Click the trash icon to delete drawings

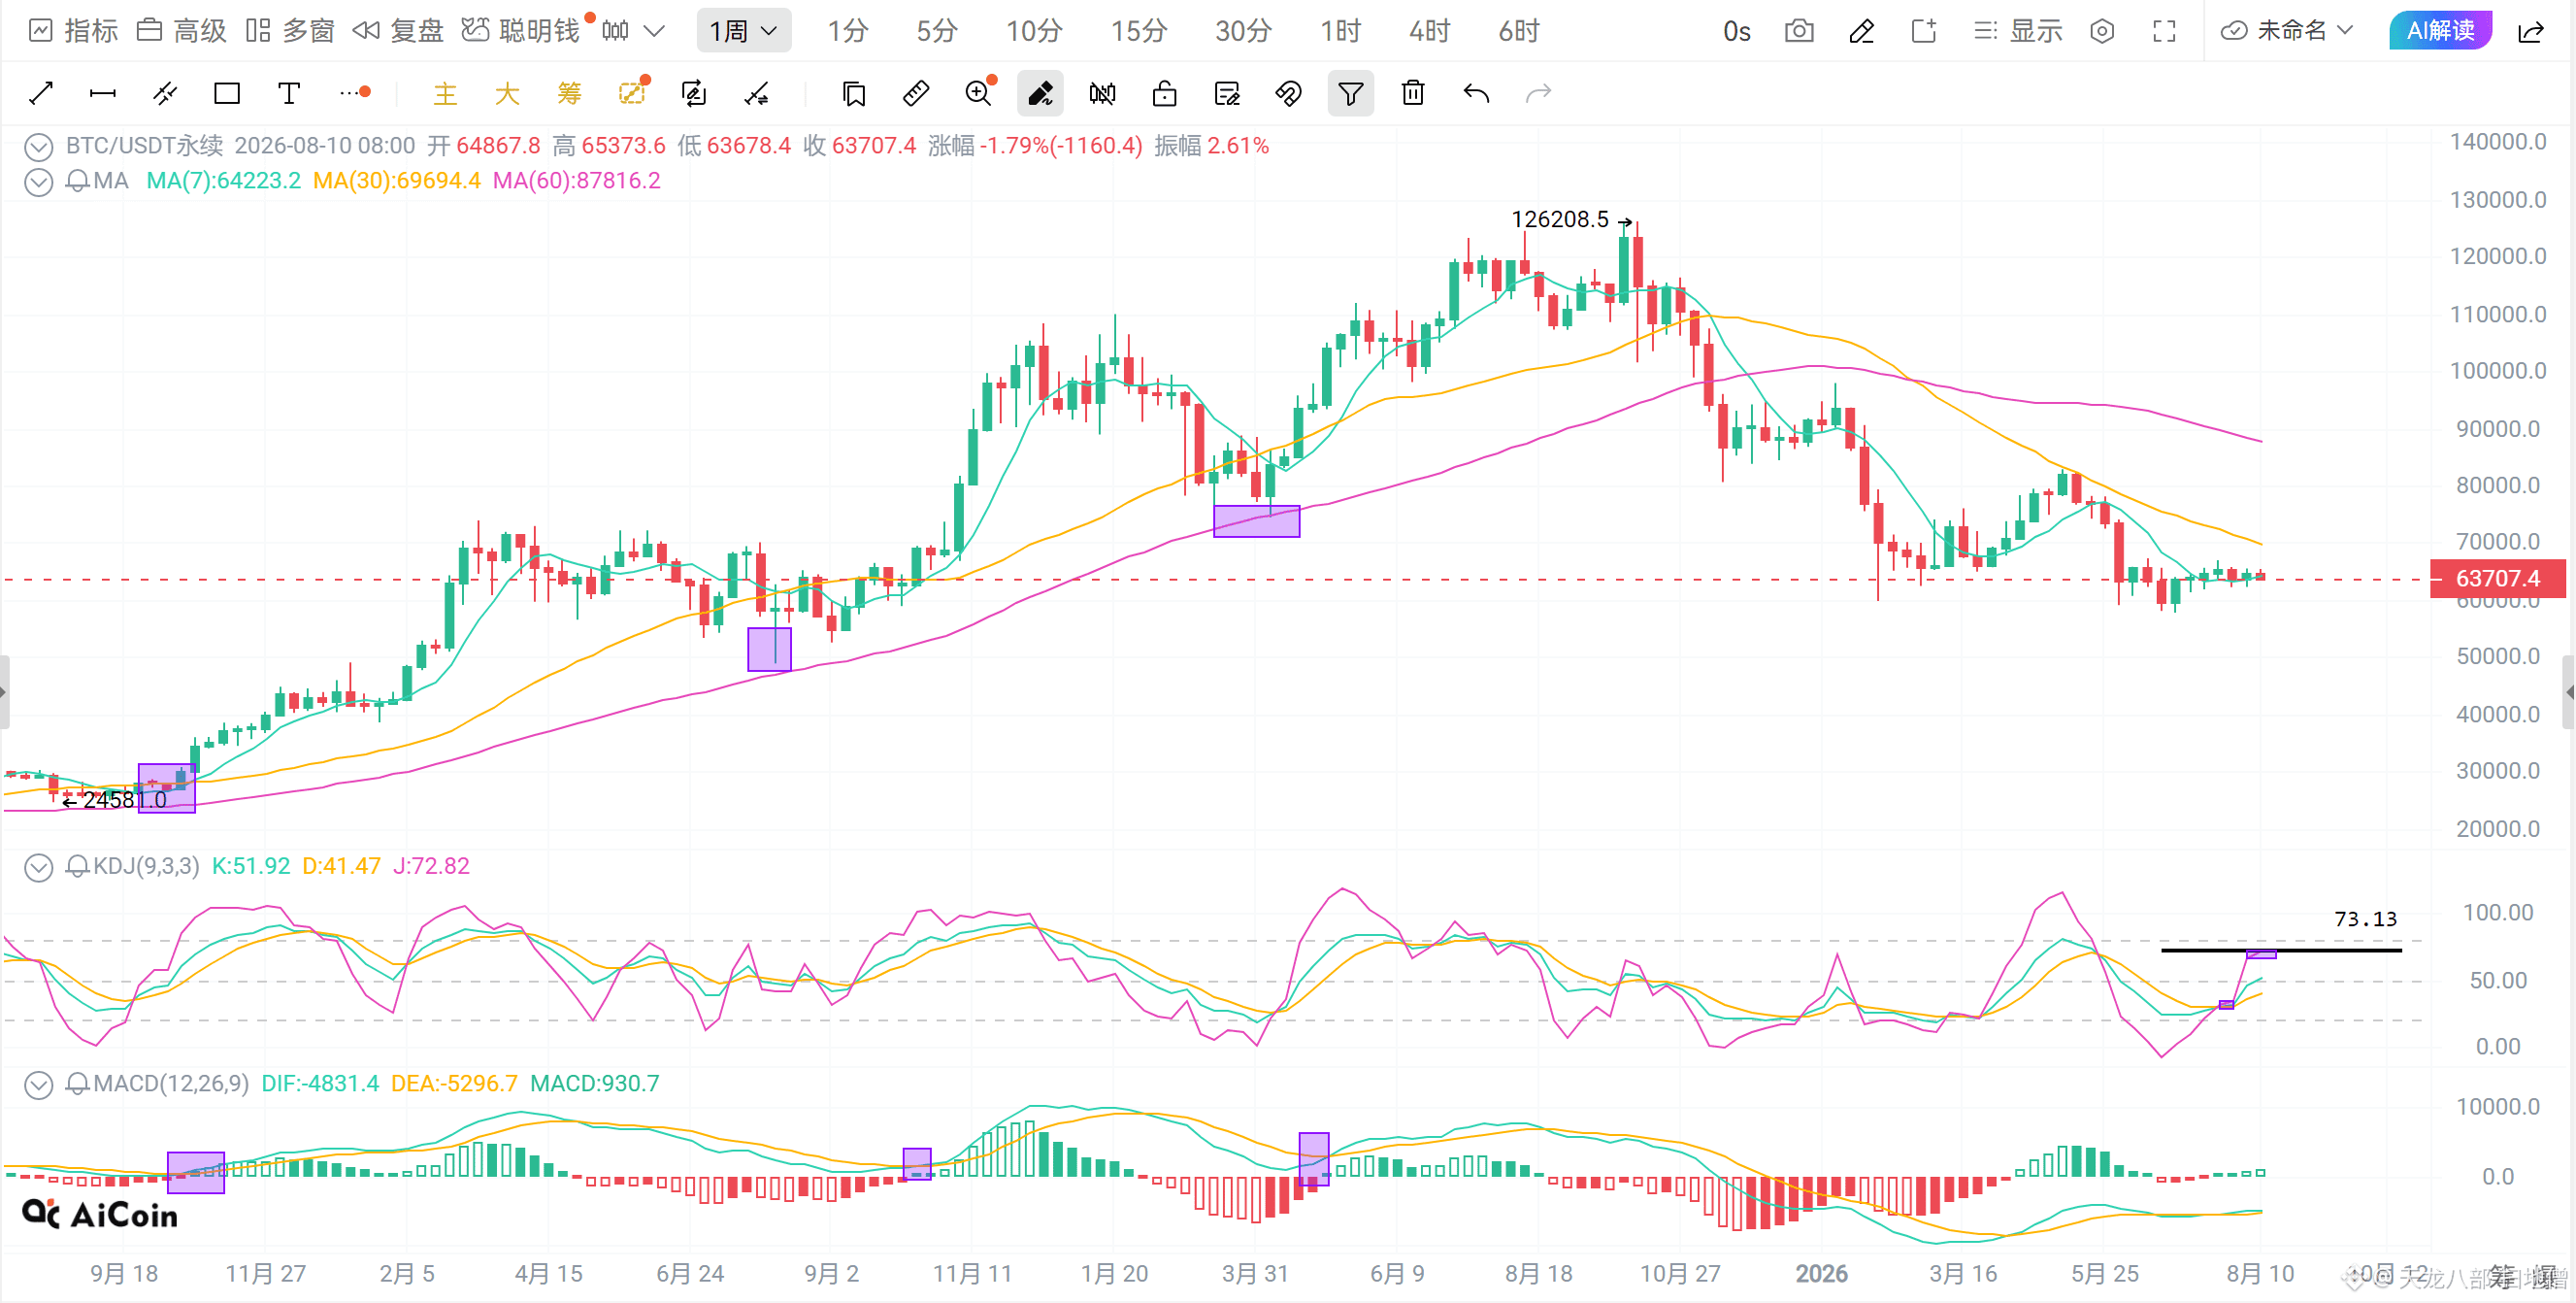click(x=1412, y=93)
